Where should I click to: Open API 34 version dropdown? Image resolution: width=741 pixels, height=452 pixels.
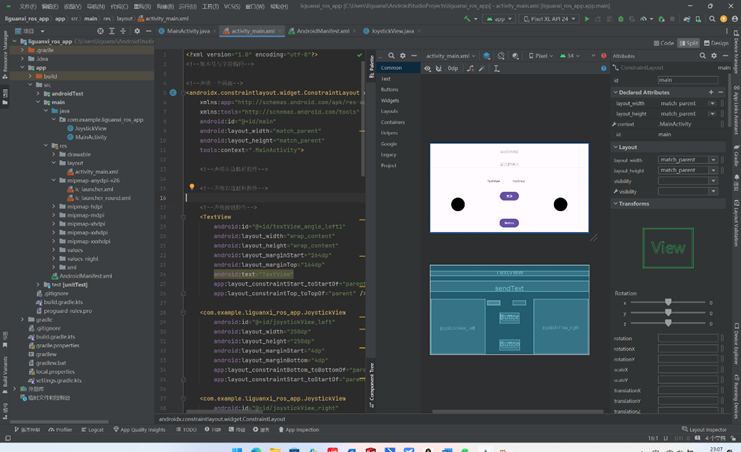tap(570, 56)
